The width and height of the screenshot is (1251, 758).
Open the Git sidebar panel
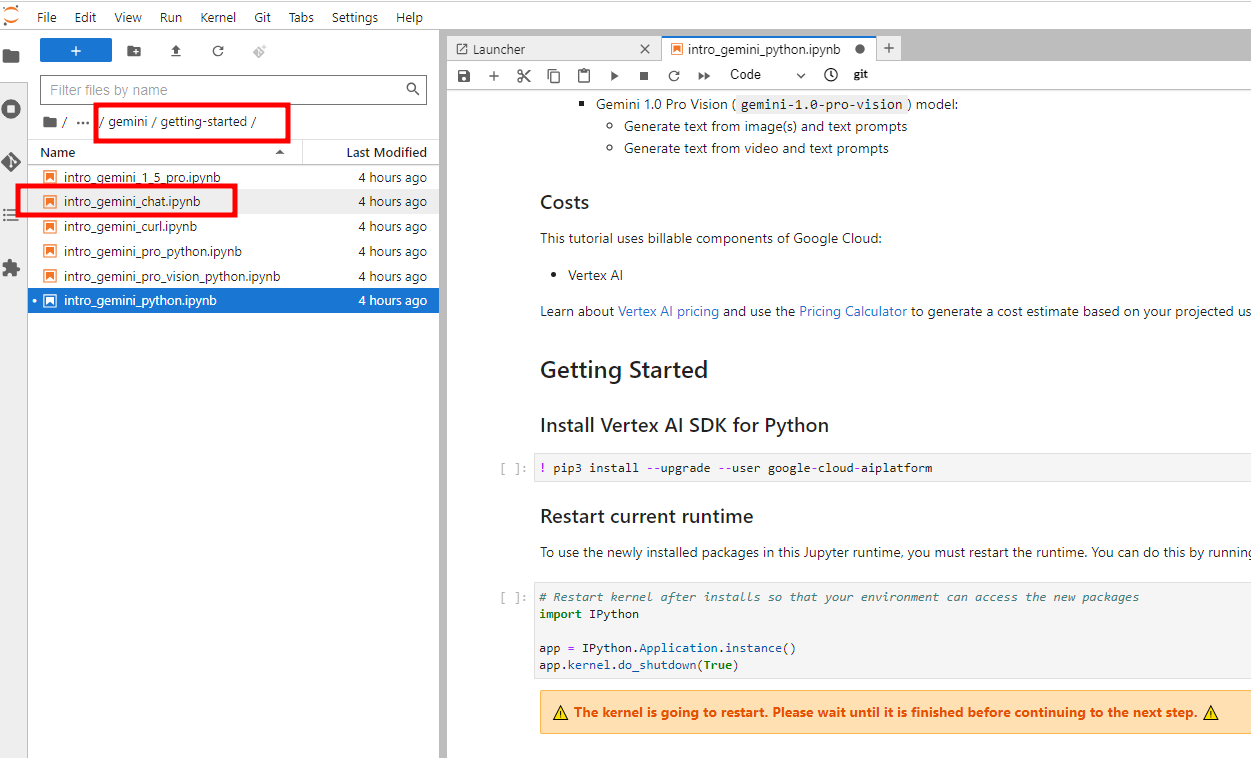point(11,161)
